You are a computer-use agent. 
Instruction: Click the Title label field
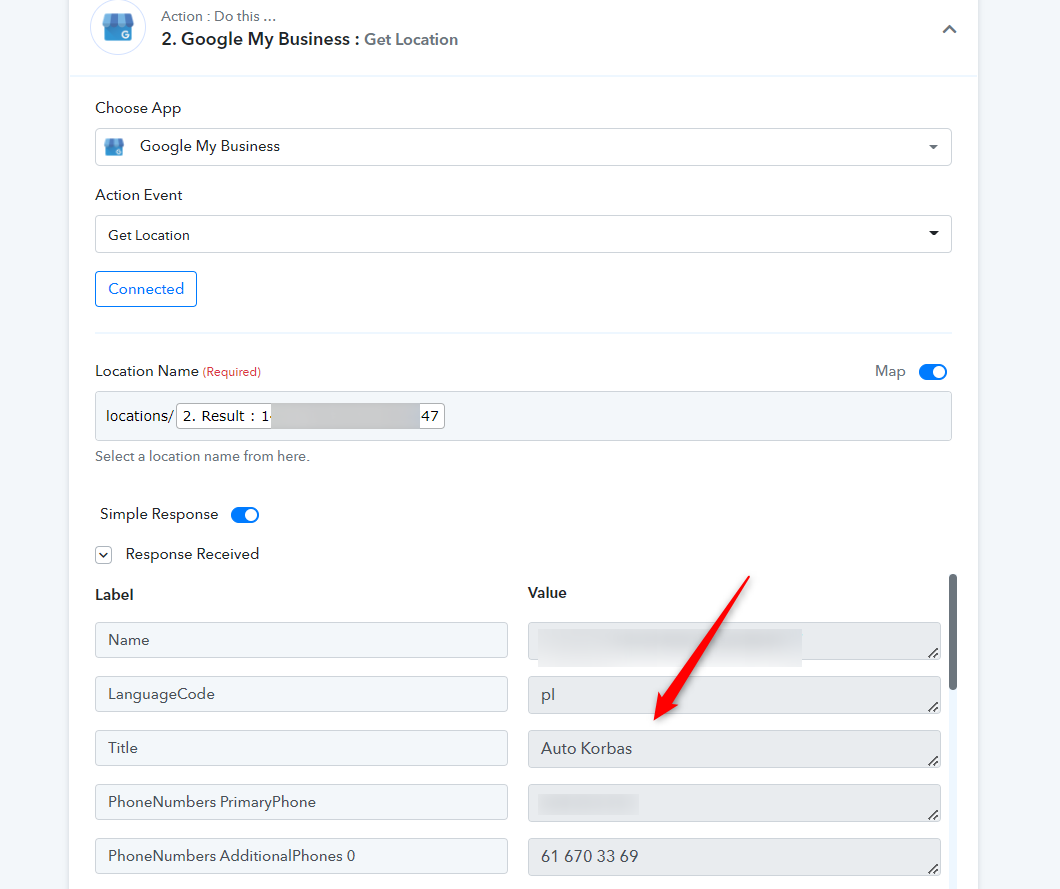pos(302,748)
